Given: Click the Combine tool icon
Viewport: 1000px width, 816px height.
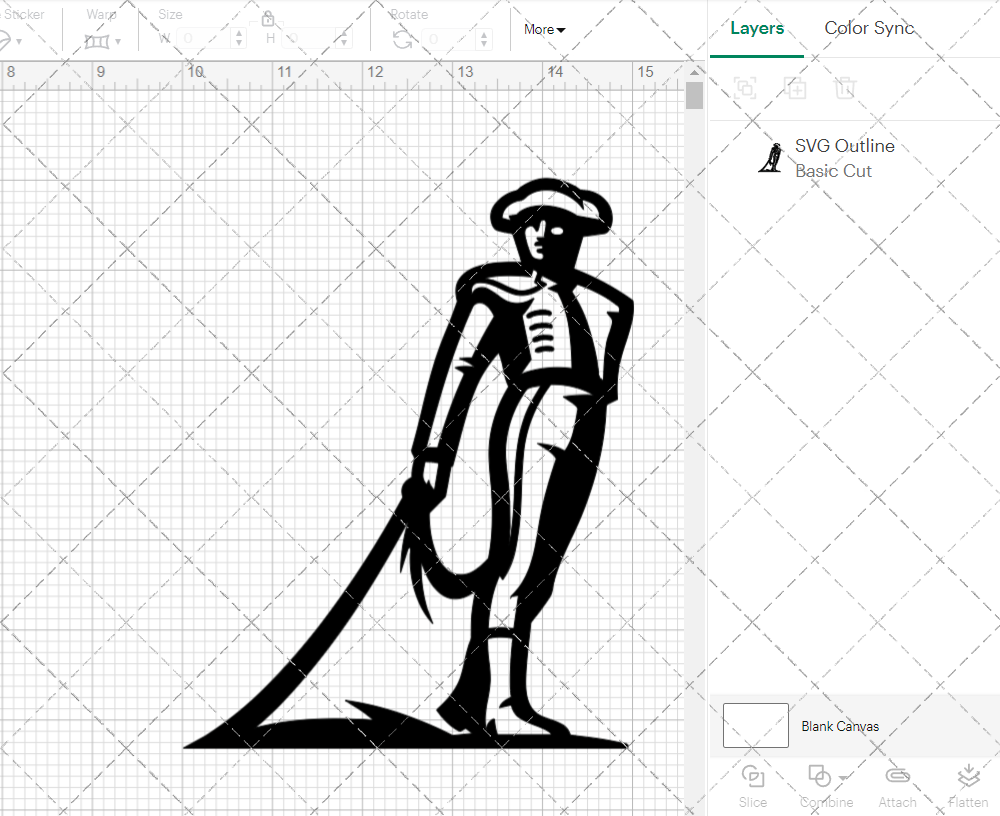Looking at the screenshot, I should coord(819,776).
